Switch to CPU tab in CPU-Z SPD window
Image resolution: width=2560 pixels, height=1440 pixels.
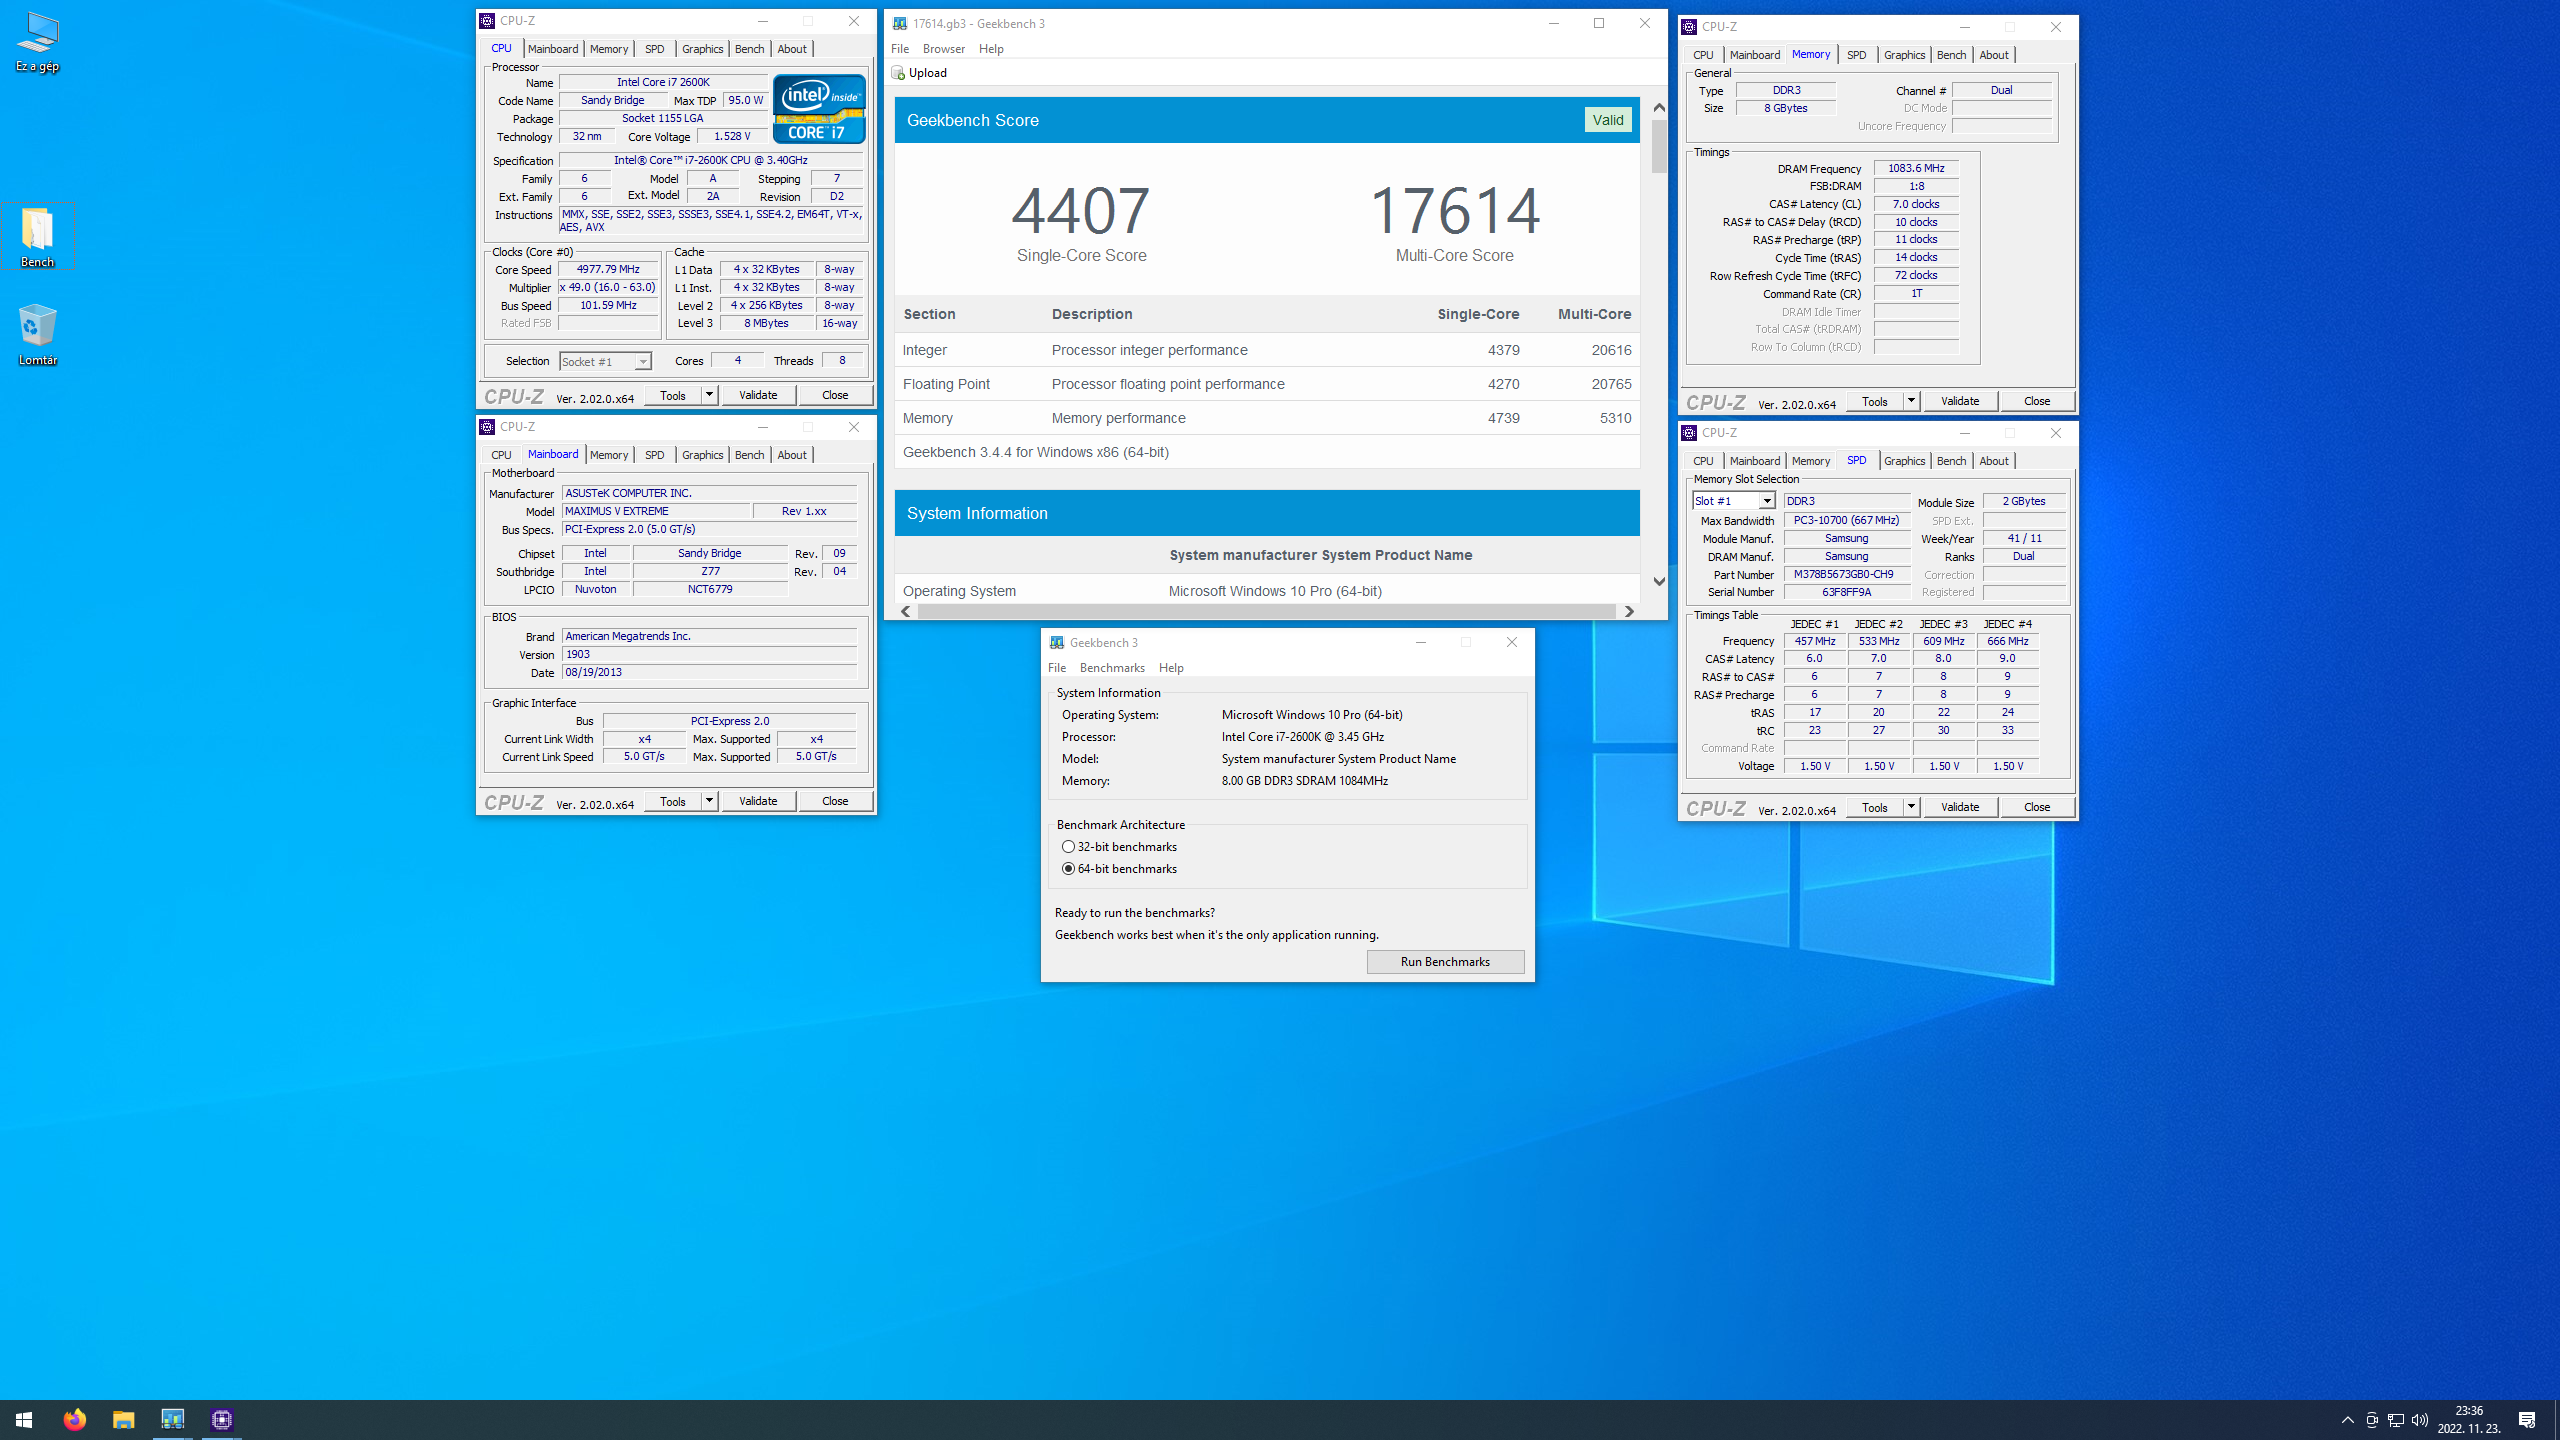click(1703, 461)
